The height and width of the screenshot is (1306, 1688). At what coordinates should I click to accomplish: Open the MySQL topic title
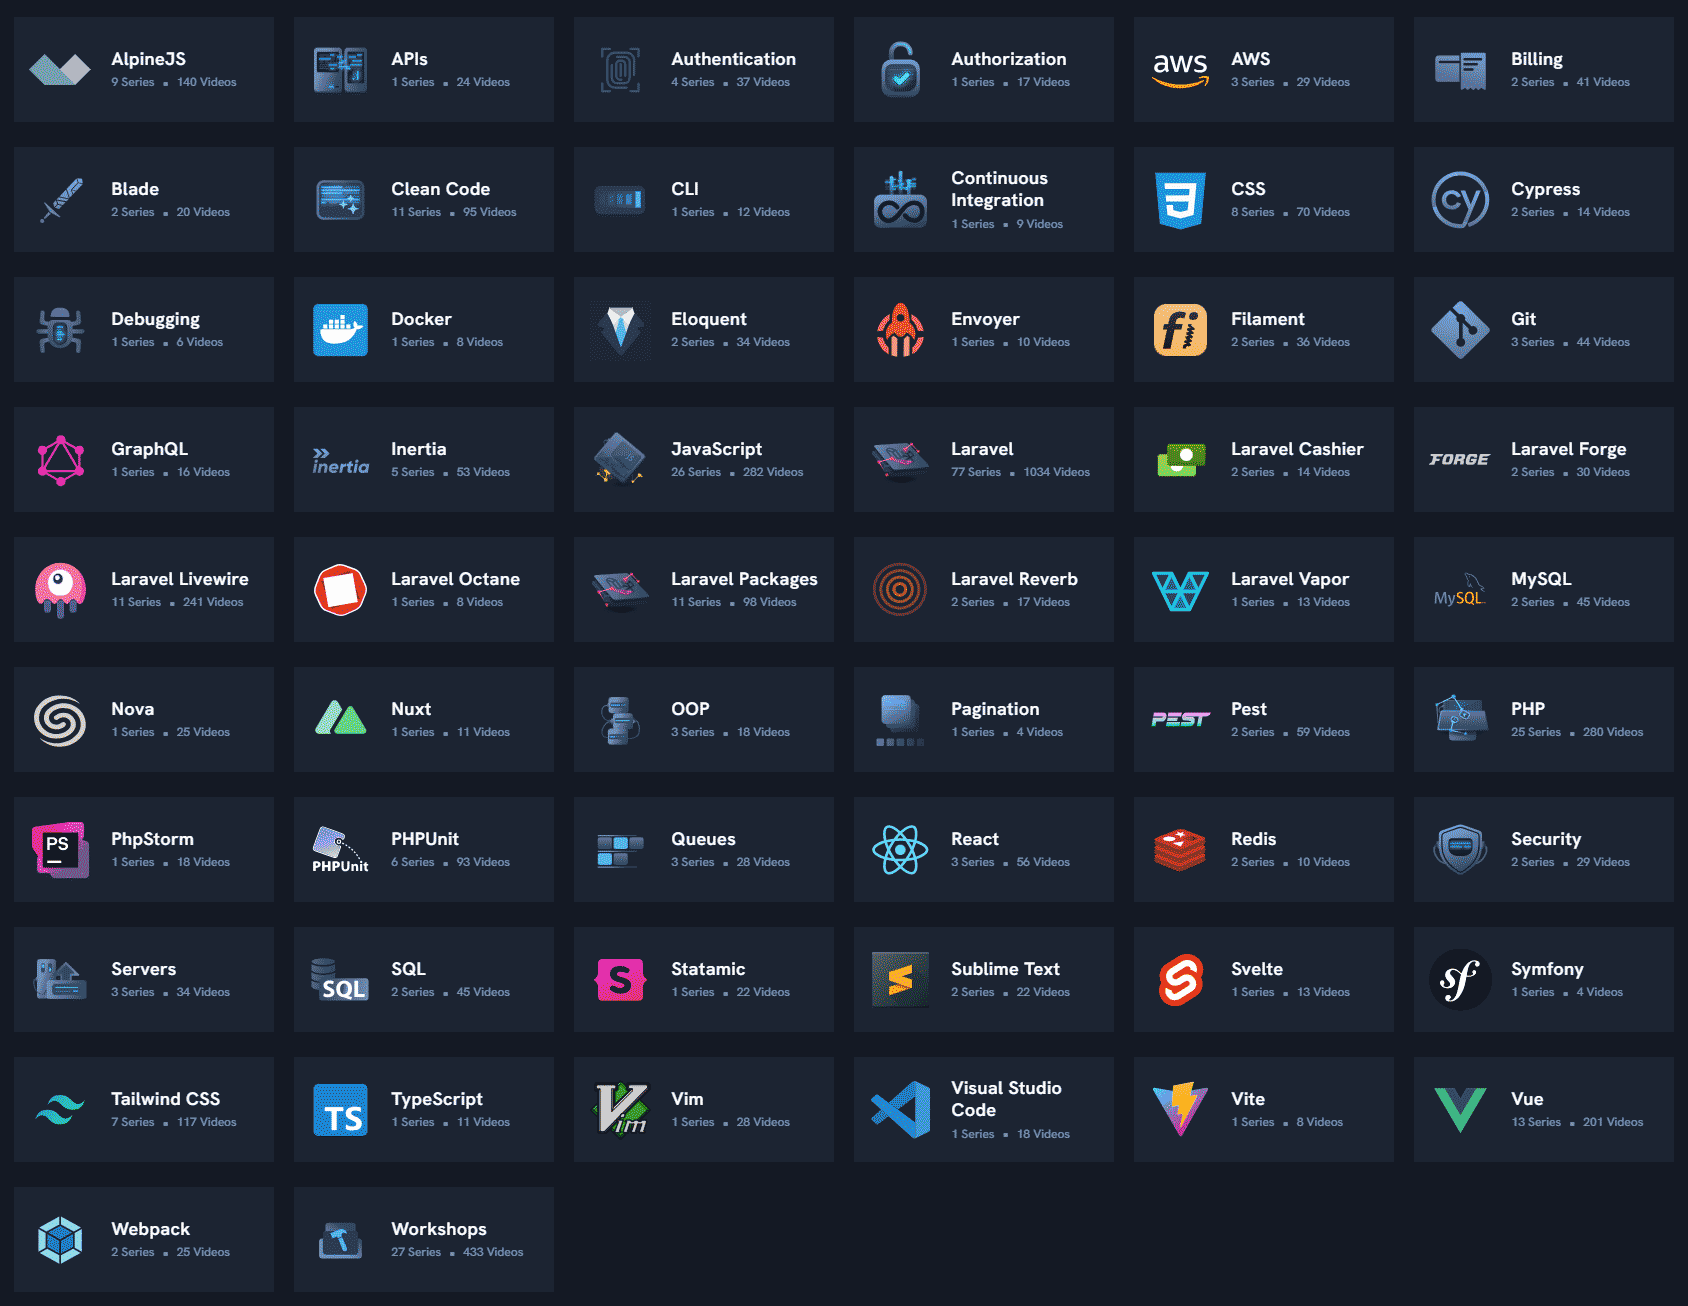coord(1541,579)
